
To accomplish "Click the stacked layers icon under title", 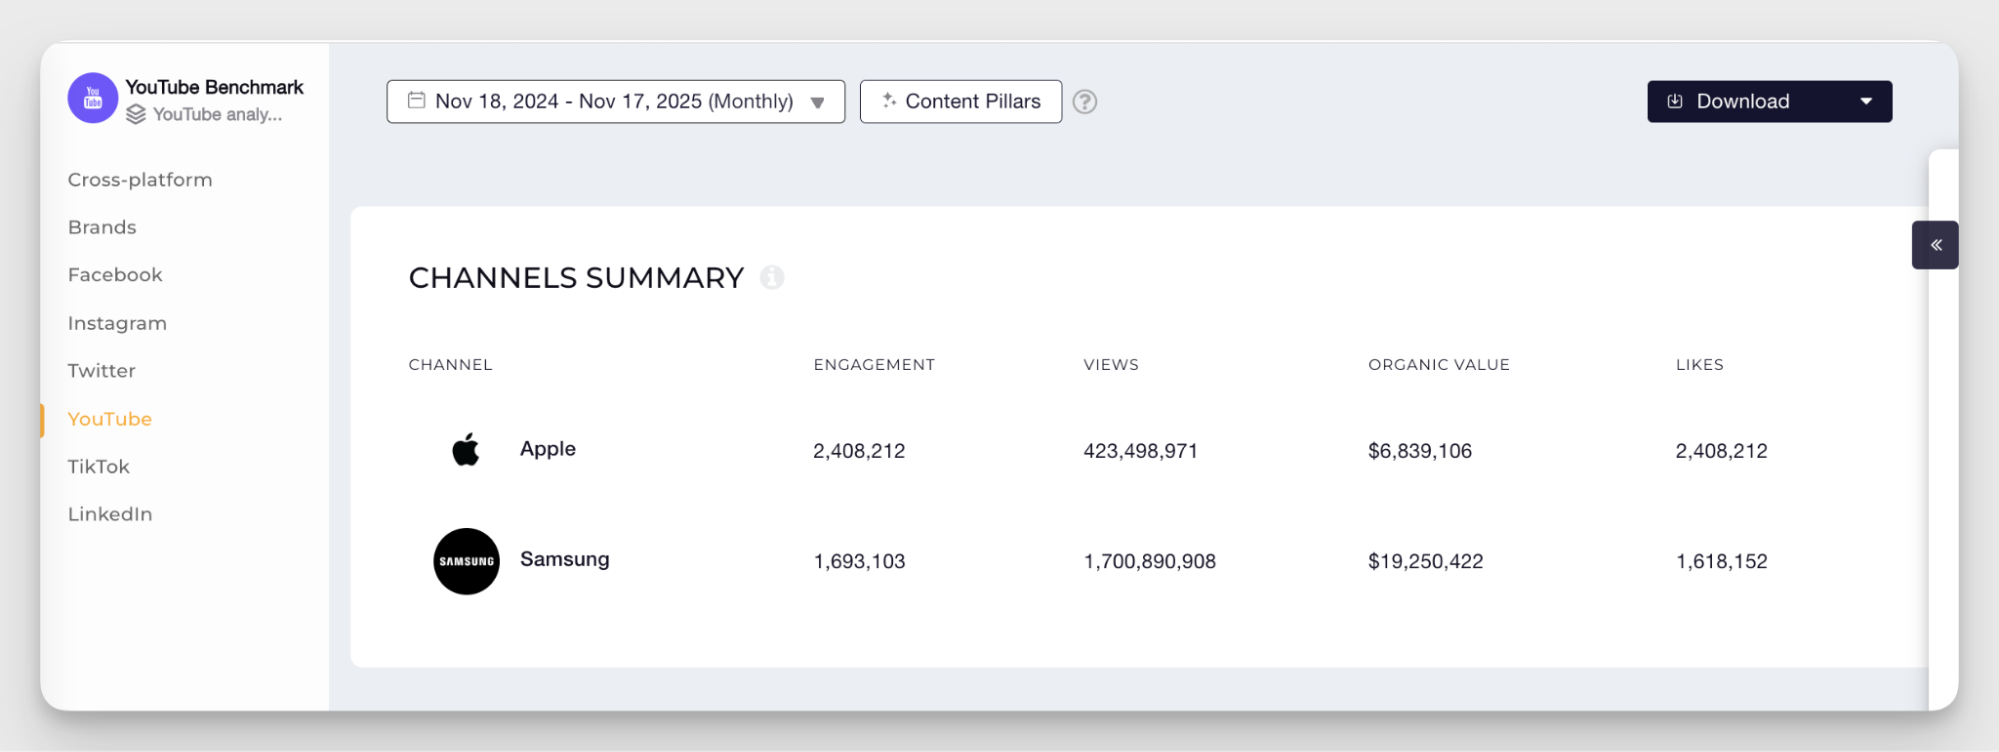I will coord(136,115).
